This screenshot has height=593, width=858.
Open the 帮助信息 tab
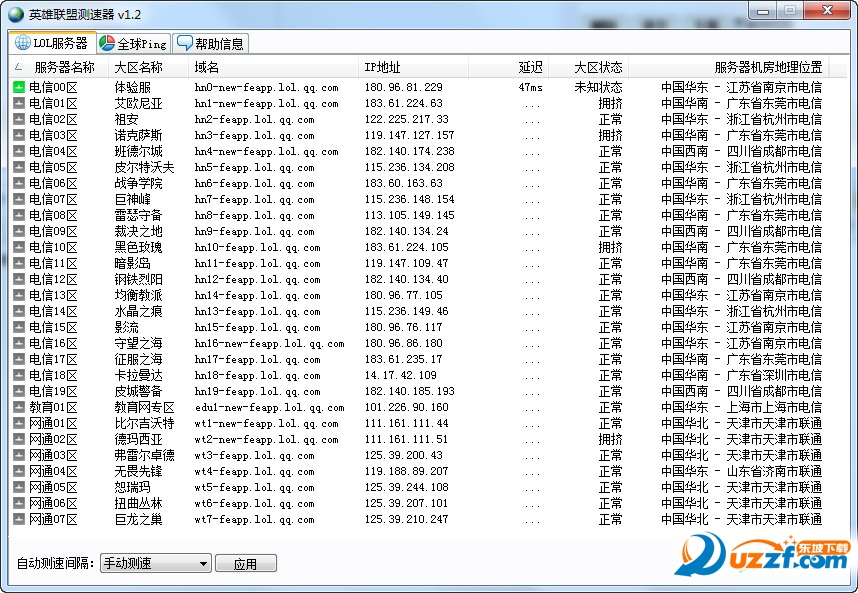(x=205, y=42)
